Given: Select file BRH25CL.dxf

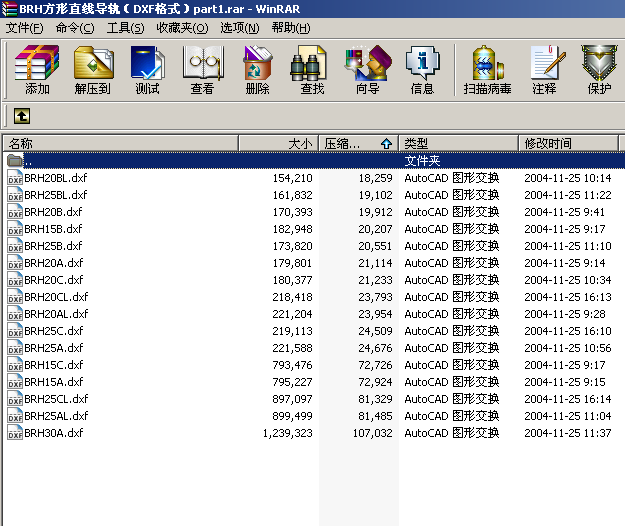Looking at the screenshot, I should click(x=56, y=399).
